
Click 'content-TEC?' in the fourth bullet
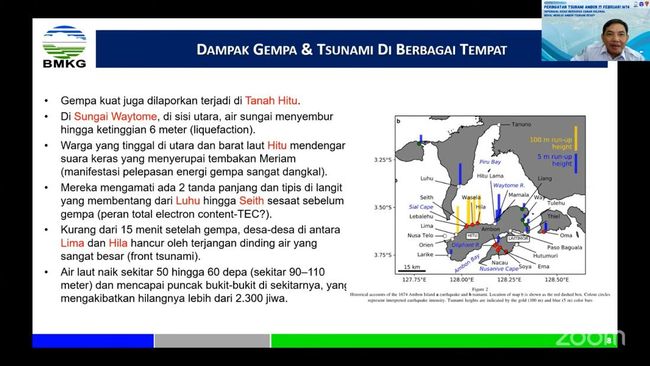(x=231, y=214)
